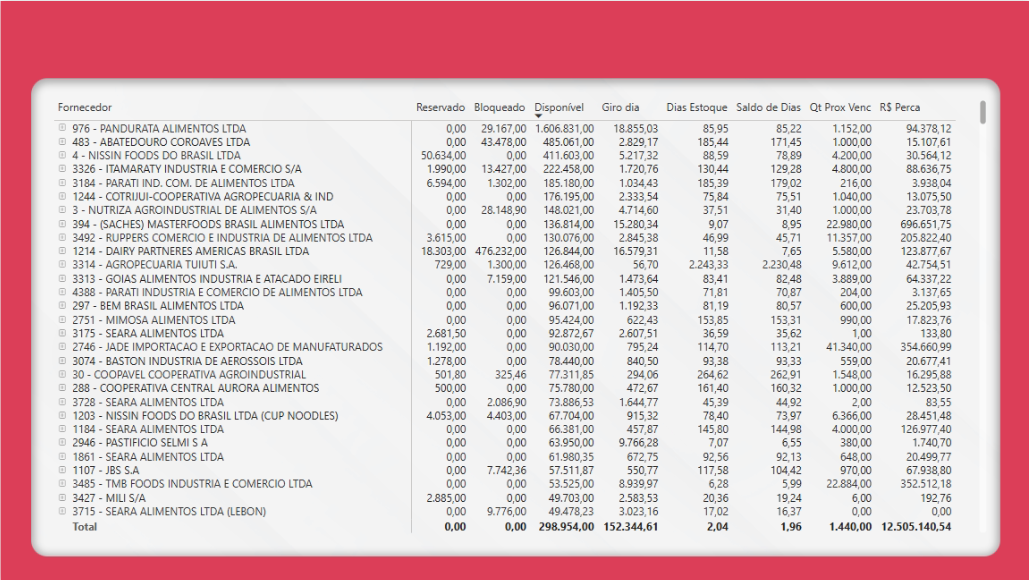Image resolution: width=1029 pixels, height=580 pixels.
Task: Sort by the Reservado column header
Action: click(x=440, y=107)
